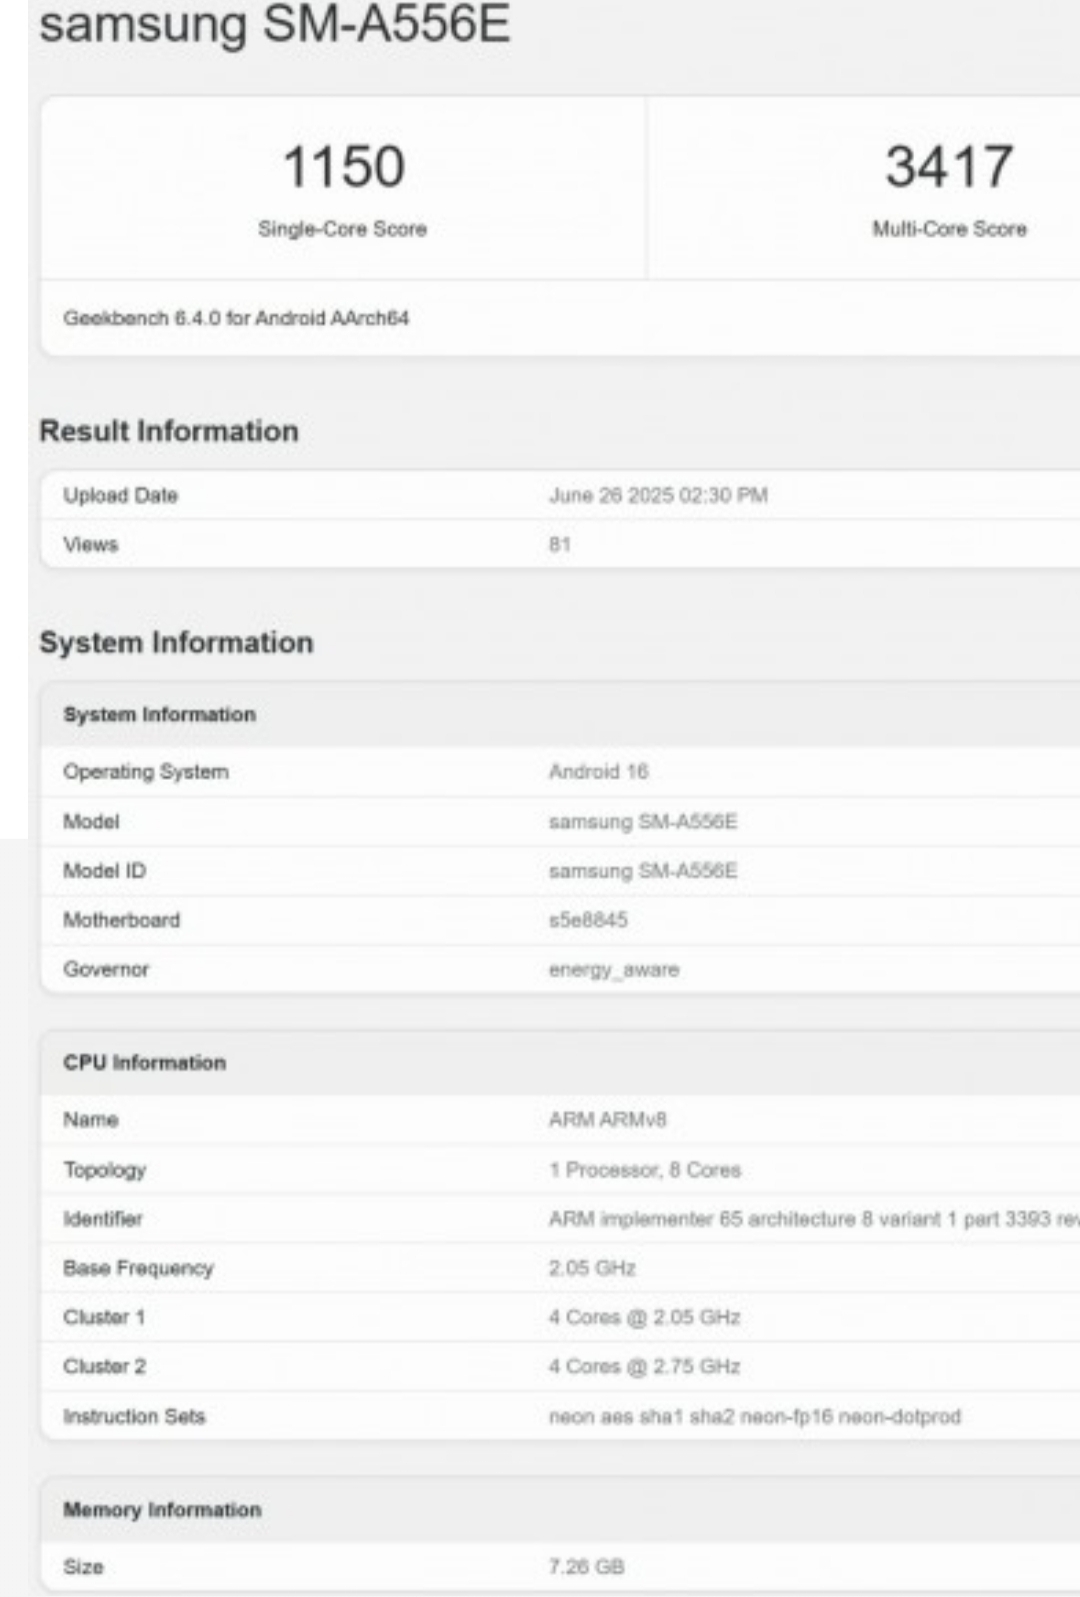Select the multi-core score 3417

point(949,166)
